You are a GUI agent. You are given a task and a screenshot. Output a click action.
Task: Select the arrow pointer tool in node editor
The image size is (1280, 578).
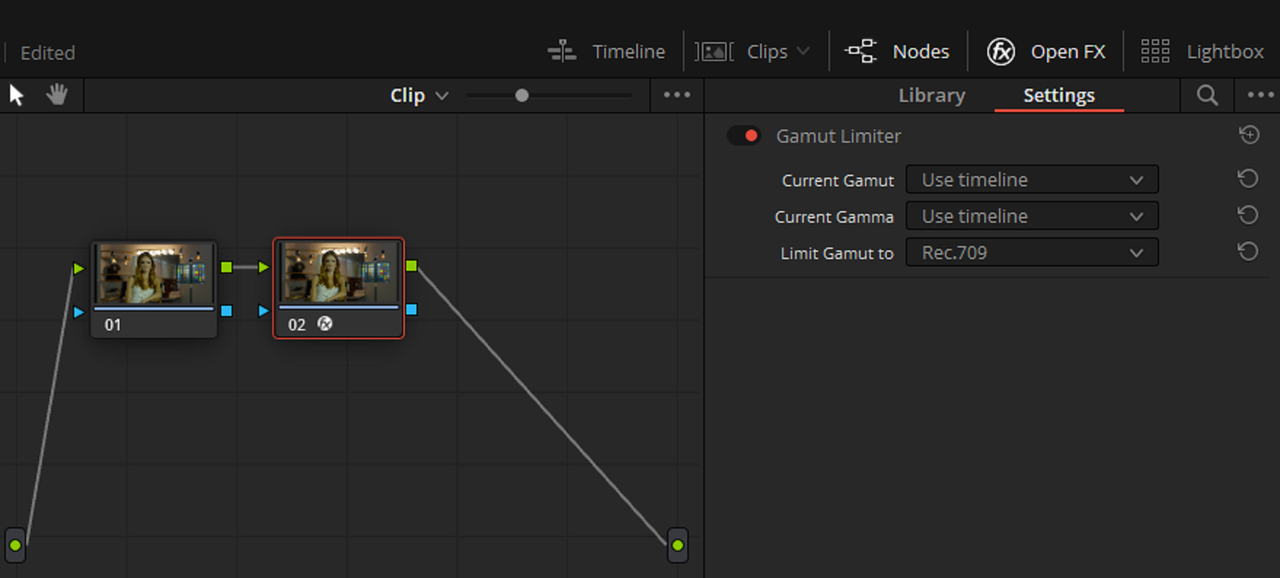[16, 95]
